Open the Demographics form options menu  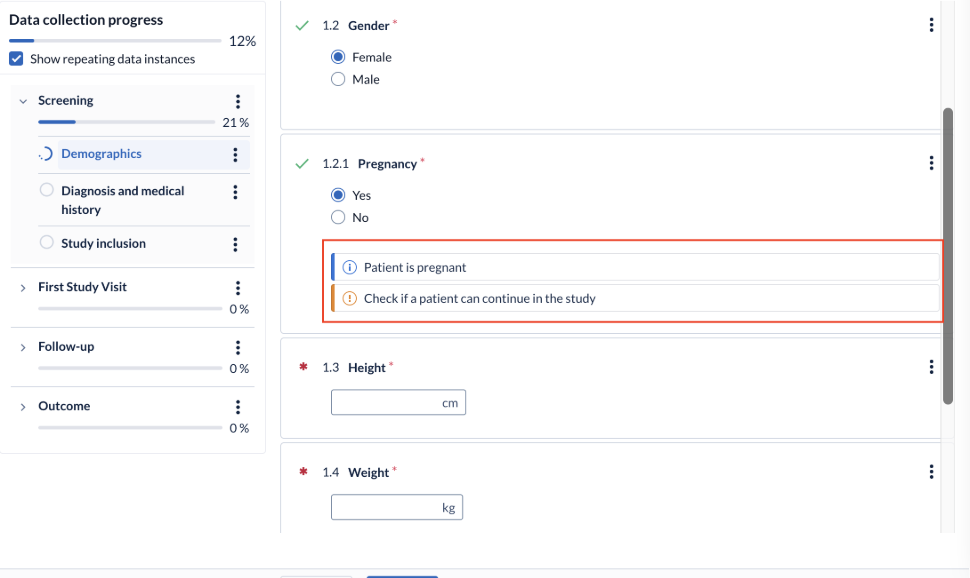point(235,155)
